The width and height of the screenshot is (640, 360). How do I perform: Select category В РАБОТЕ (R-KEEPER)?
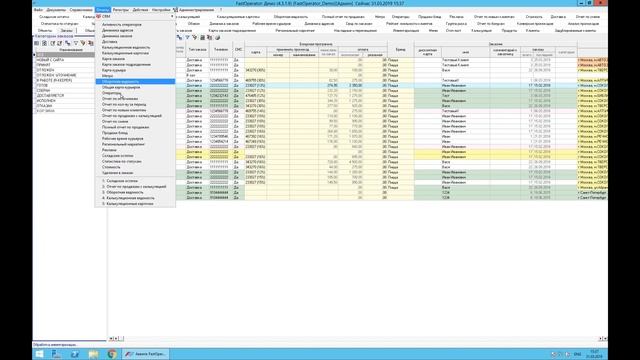[54, 80]
